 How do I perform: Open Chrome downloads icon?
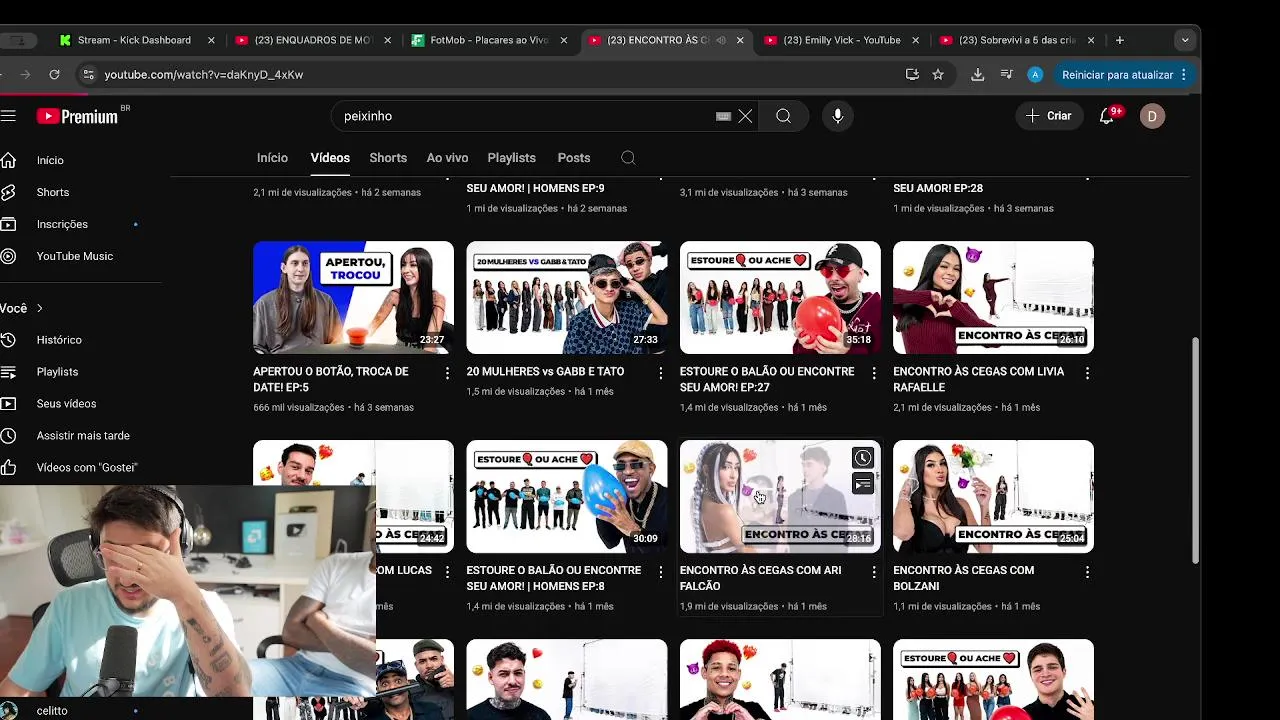click(978, 74)
